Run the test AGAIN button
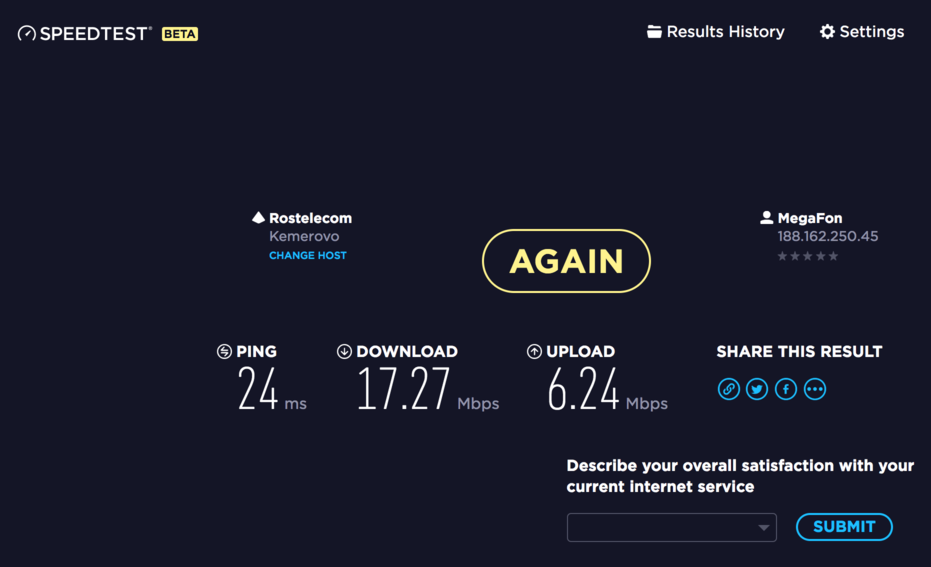This screenshot has height=567, width=931. tap(566, 261)
